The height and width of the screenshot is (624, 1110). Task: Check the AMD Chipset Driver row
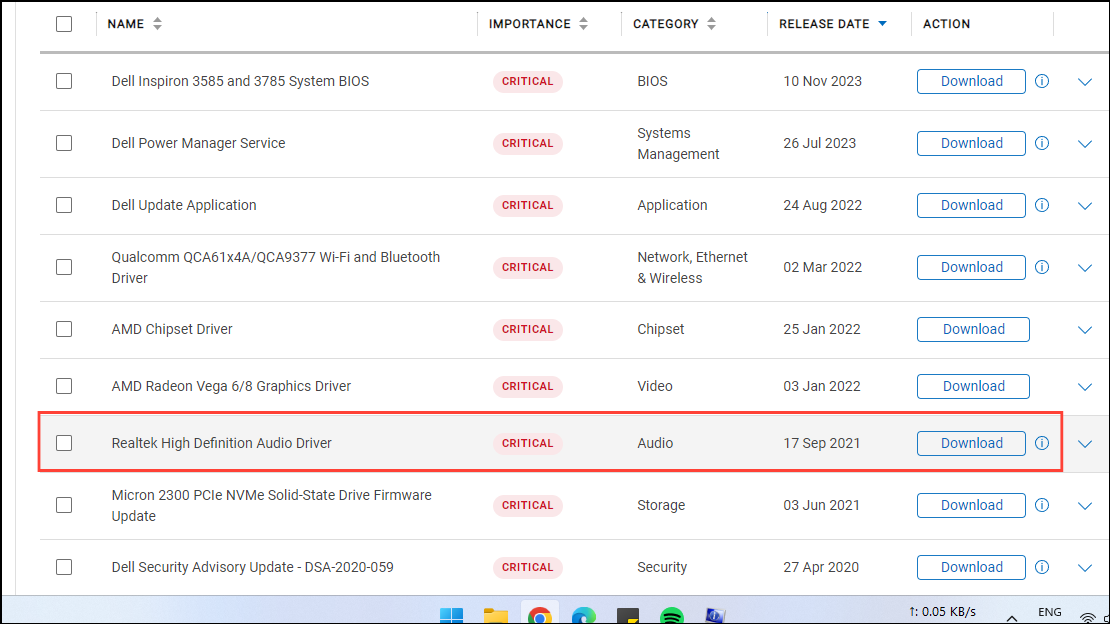(64, 329)
